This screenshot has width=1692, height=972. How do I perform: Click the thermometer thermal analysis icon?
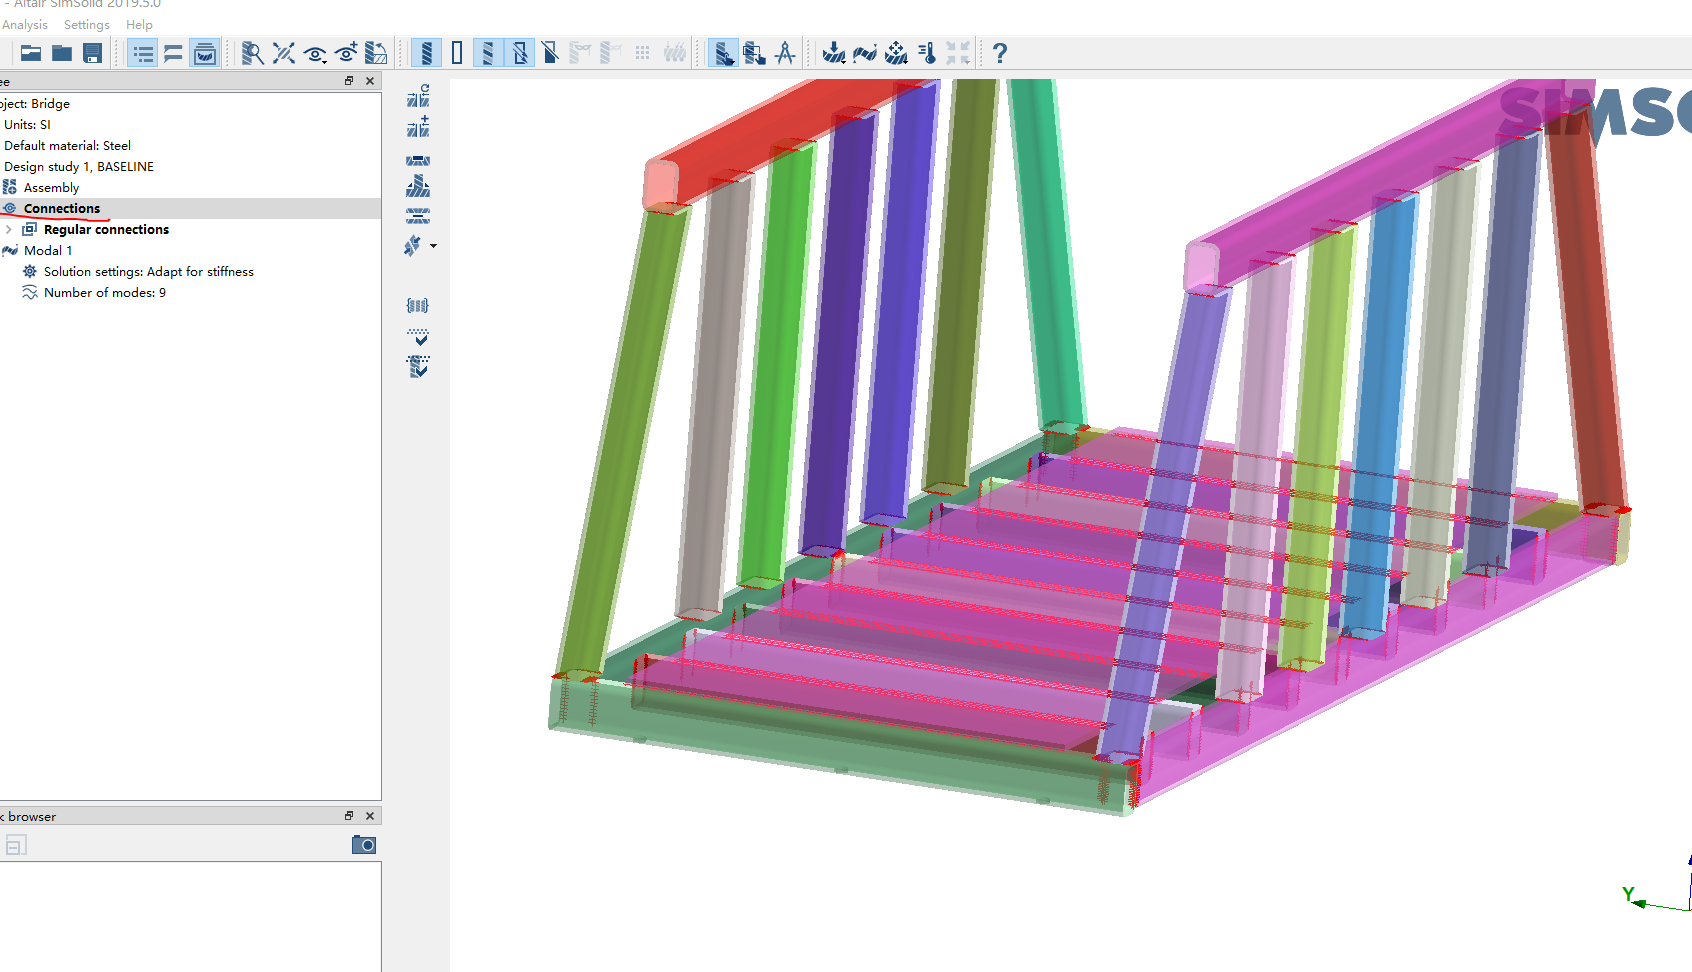(x=927, y=53)
